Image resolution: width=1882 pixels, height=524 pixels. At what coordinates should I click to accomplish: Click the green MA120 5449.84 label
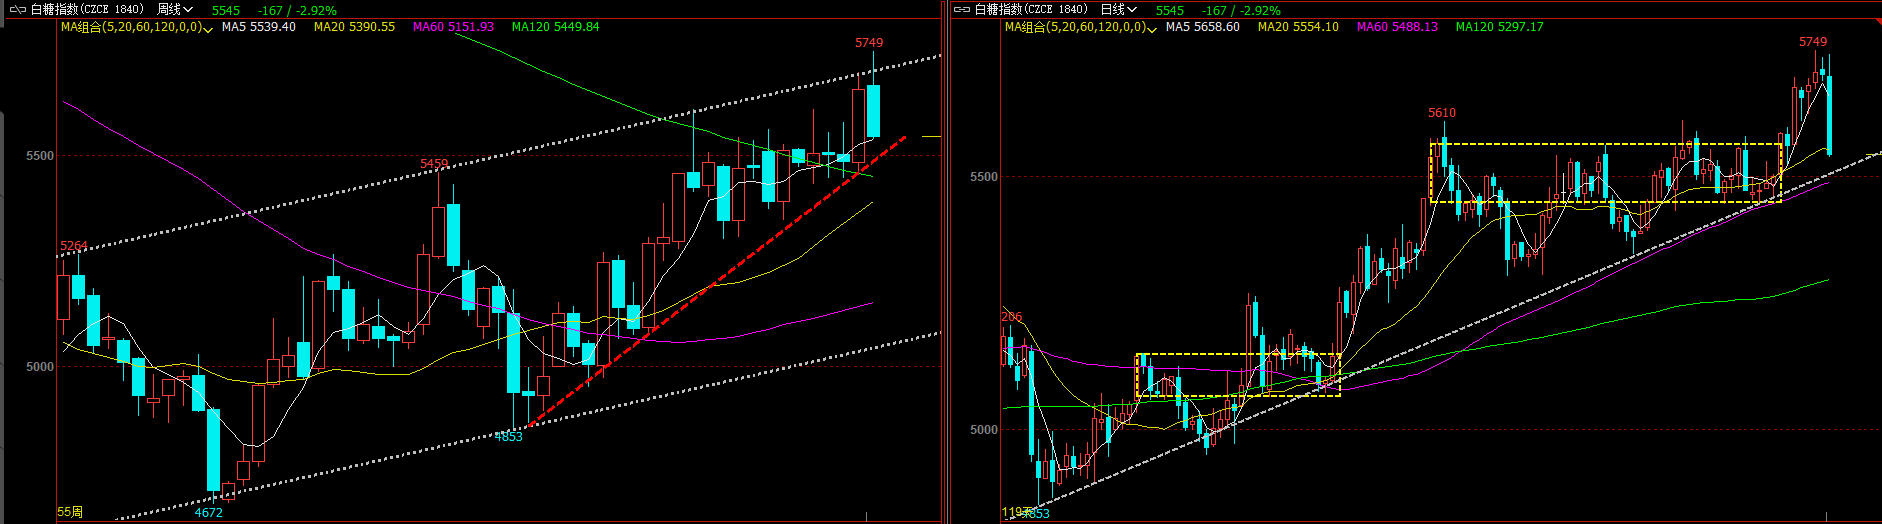[555, 27]
